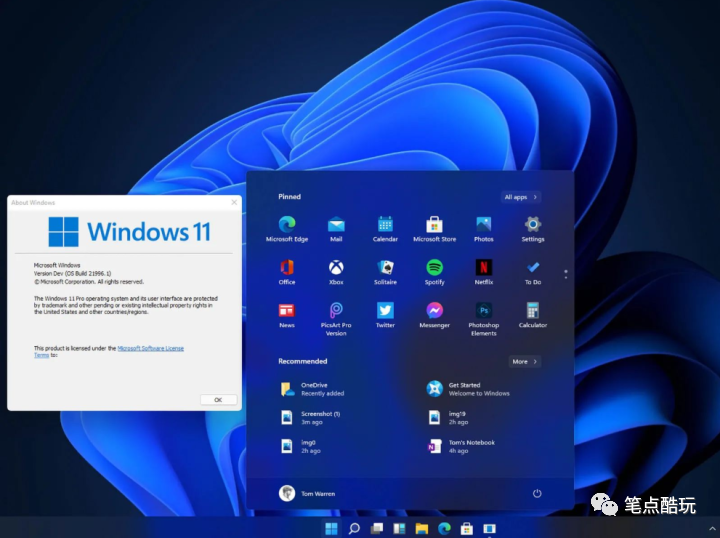Open the Microsoft Store pinned app
This screenshot has width=720, height=538.
coord(434,225)
